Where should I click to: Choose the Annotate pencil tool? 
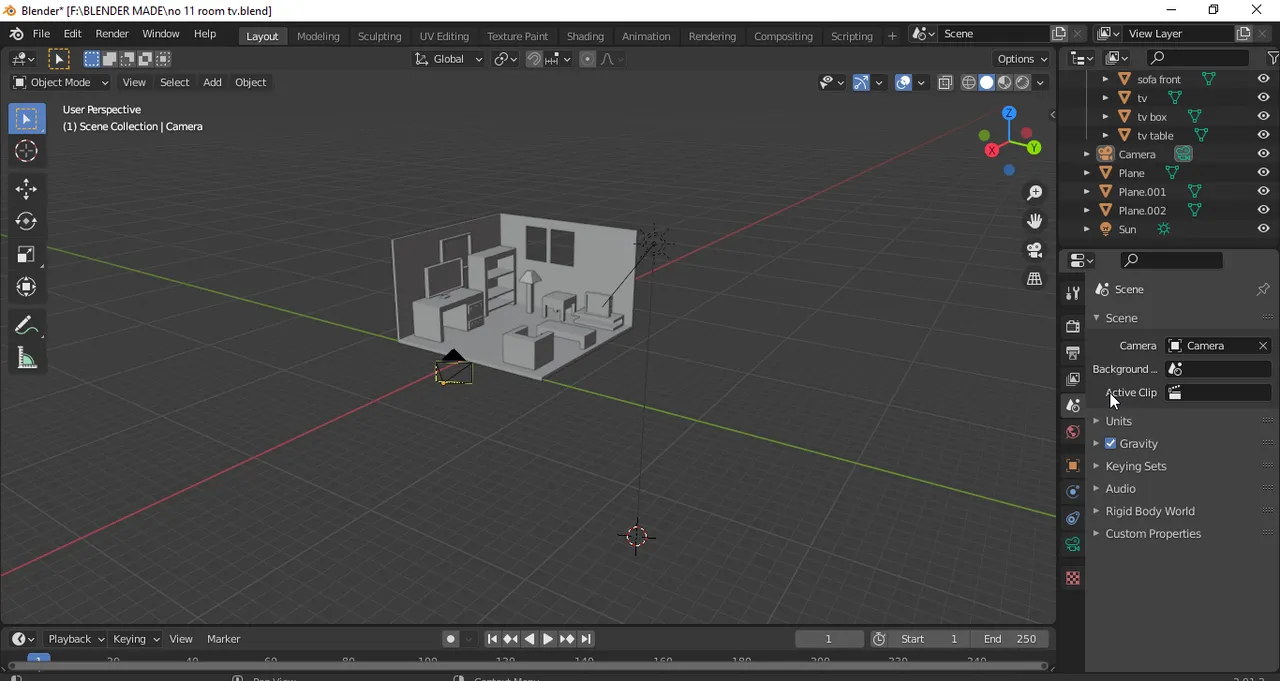coord(26,326)
